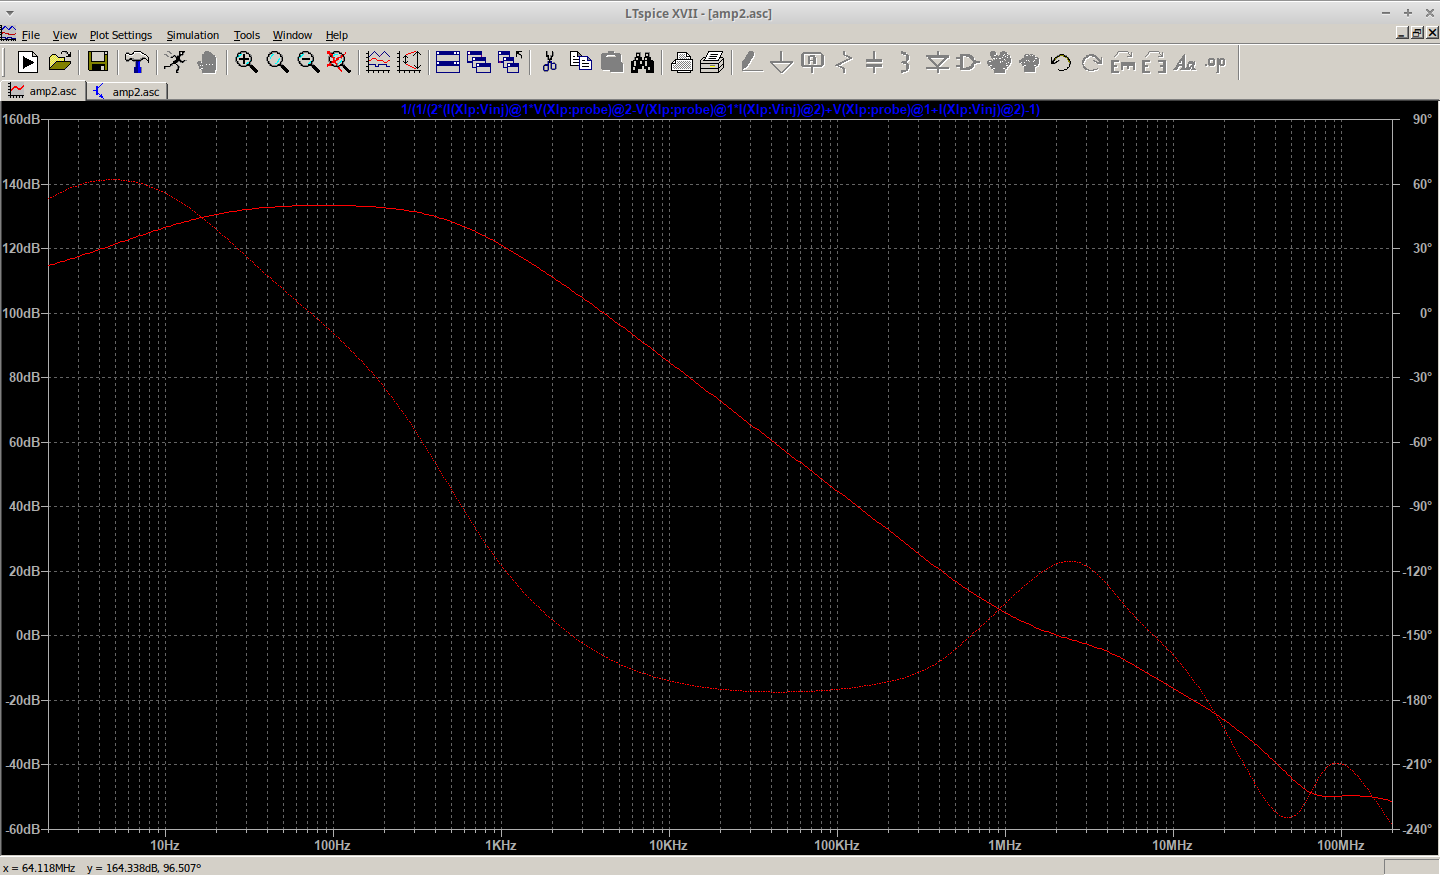Image resolution: width=1440 pixels, height=875 pixels.
Task: Open the File menu
Action: point(31,35)
